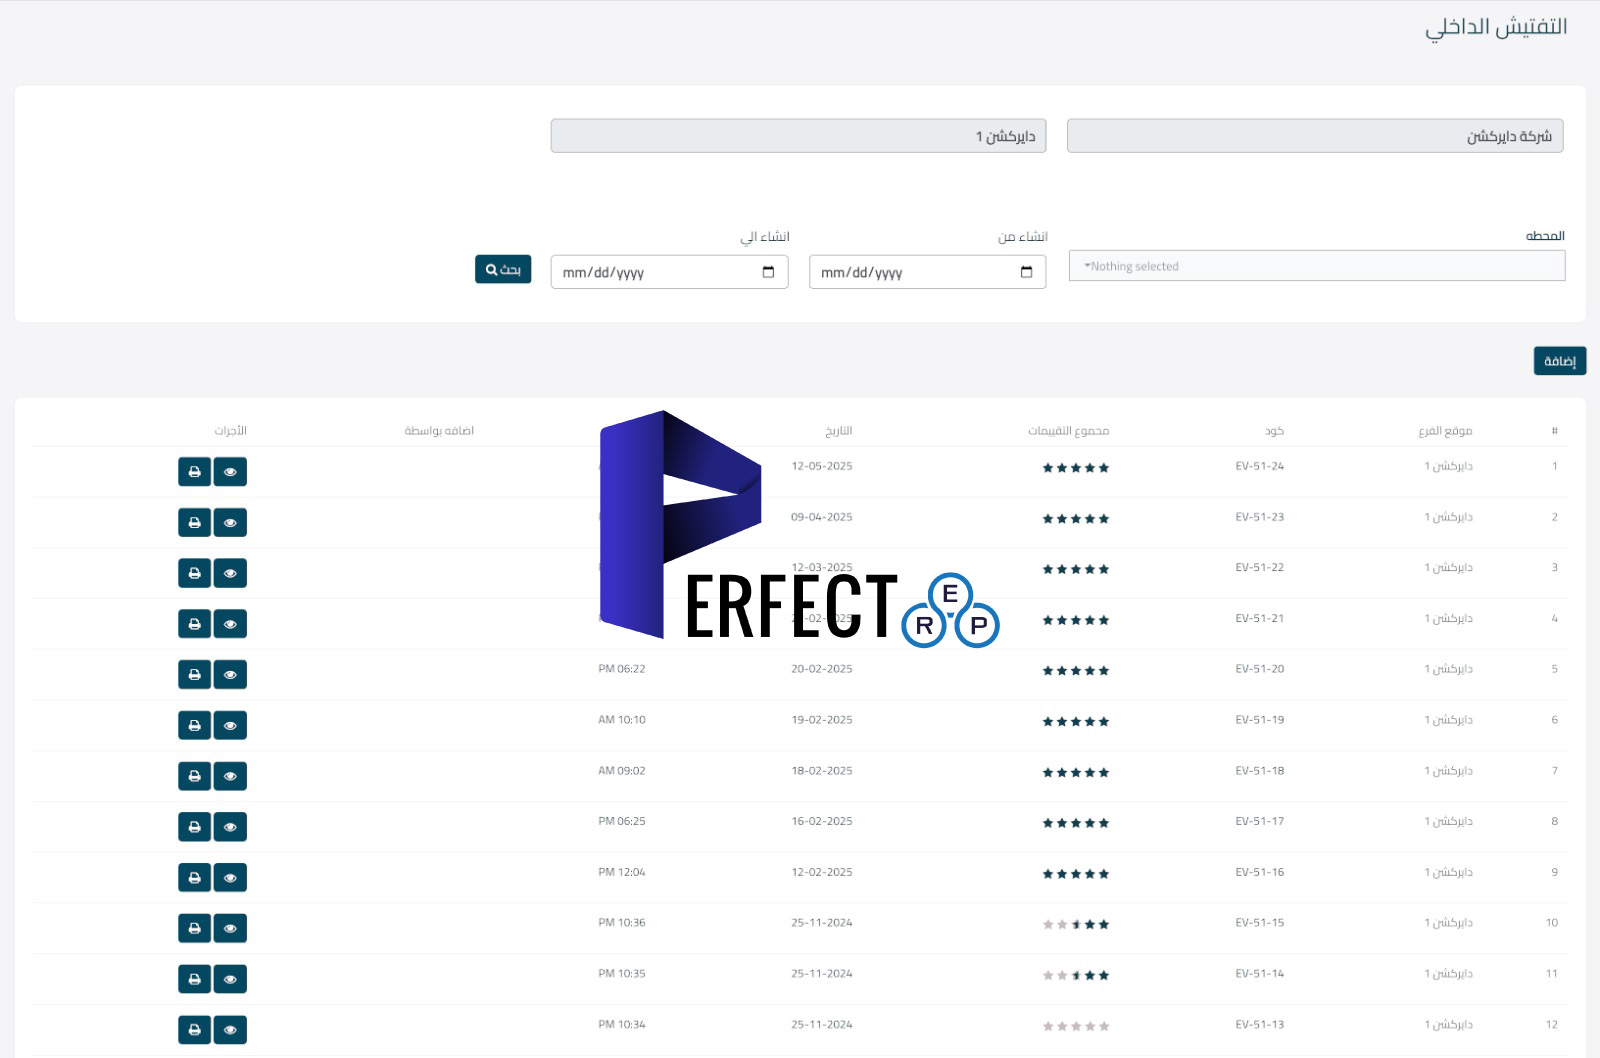This screenshot has height=1058, width=1600.
Task: Print the EV-51-16 inspection record
Action: point(194,878)
